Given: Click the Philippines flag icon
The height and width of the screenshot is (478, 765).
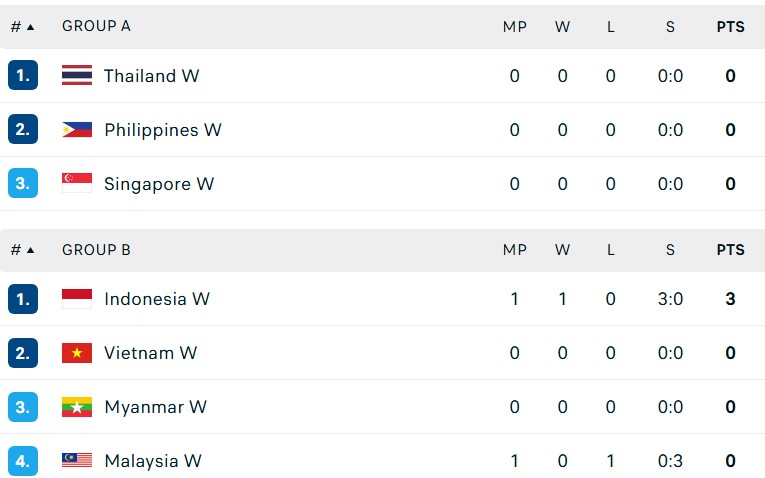Looking at the screenshot, I should click(x=77, y=130).
